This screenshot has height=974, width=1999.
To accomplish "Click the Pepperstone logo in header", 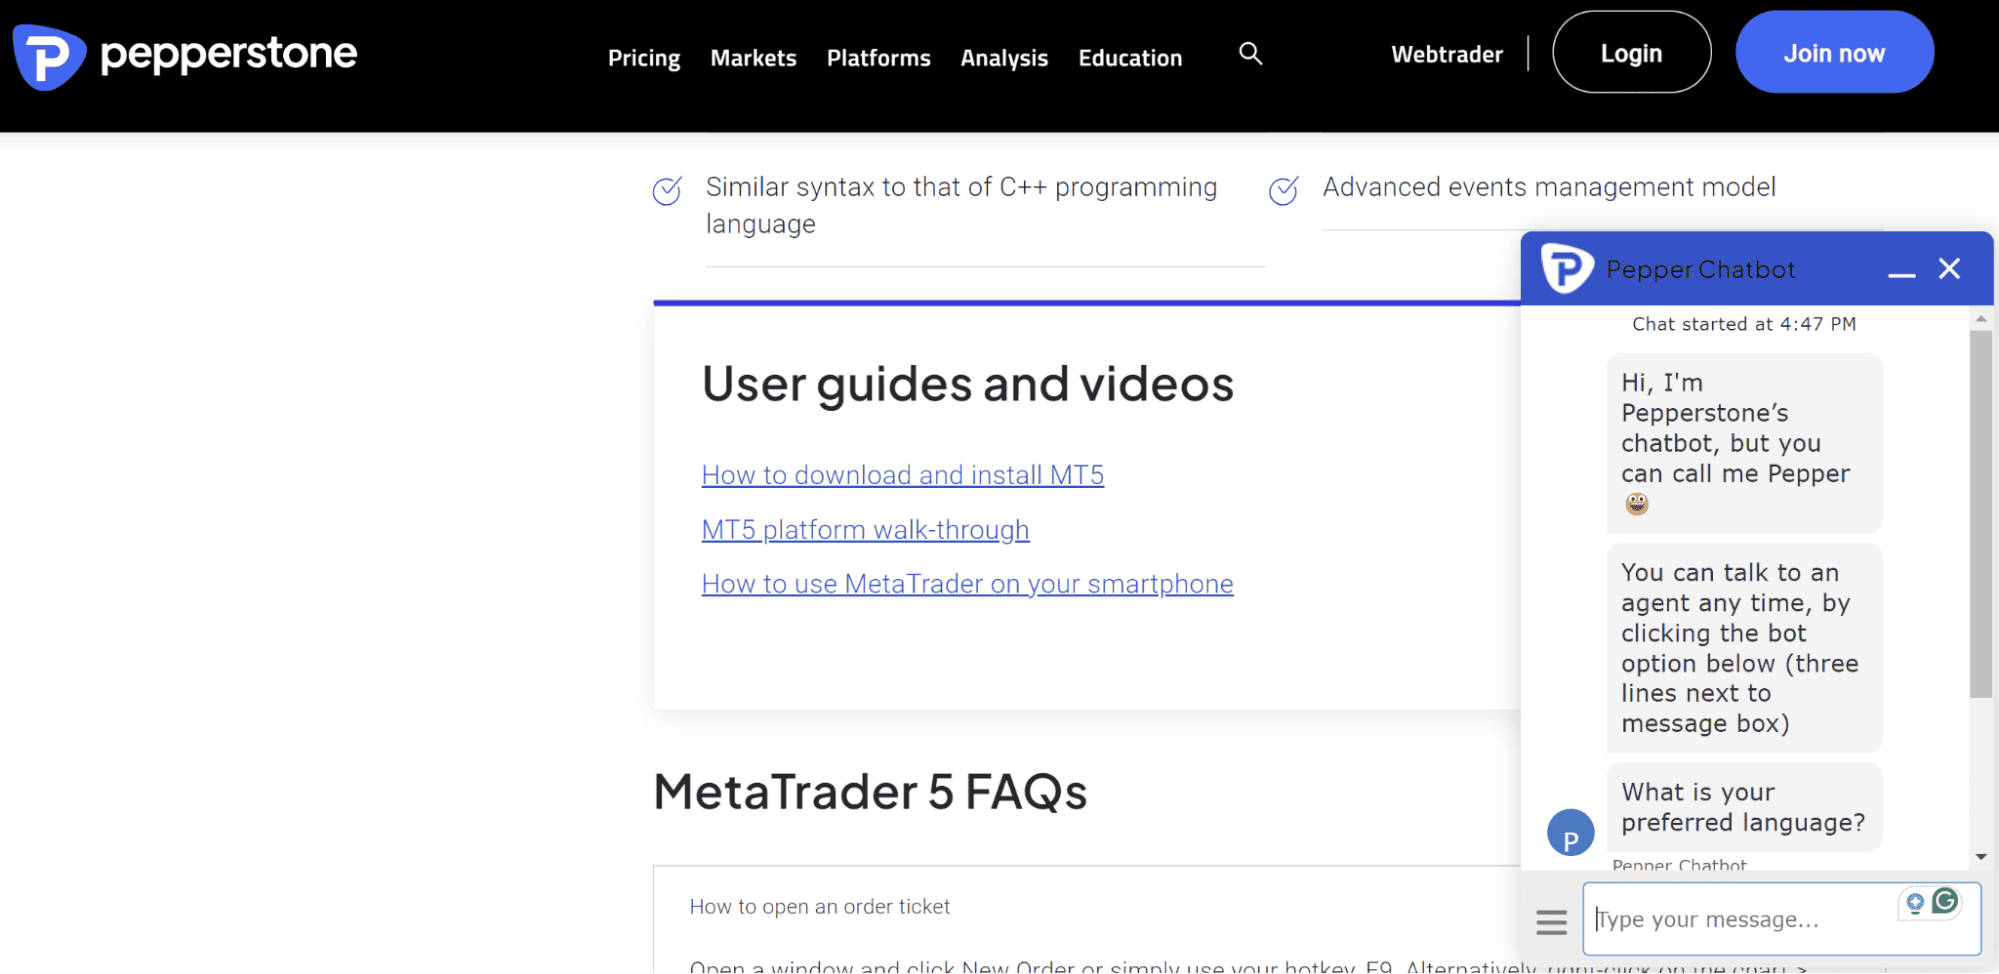I will tap(185, 55).
